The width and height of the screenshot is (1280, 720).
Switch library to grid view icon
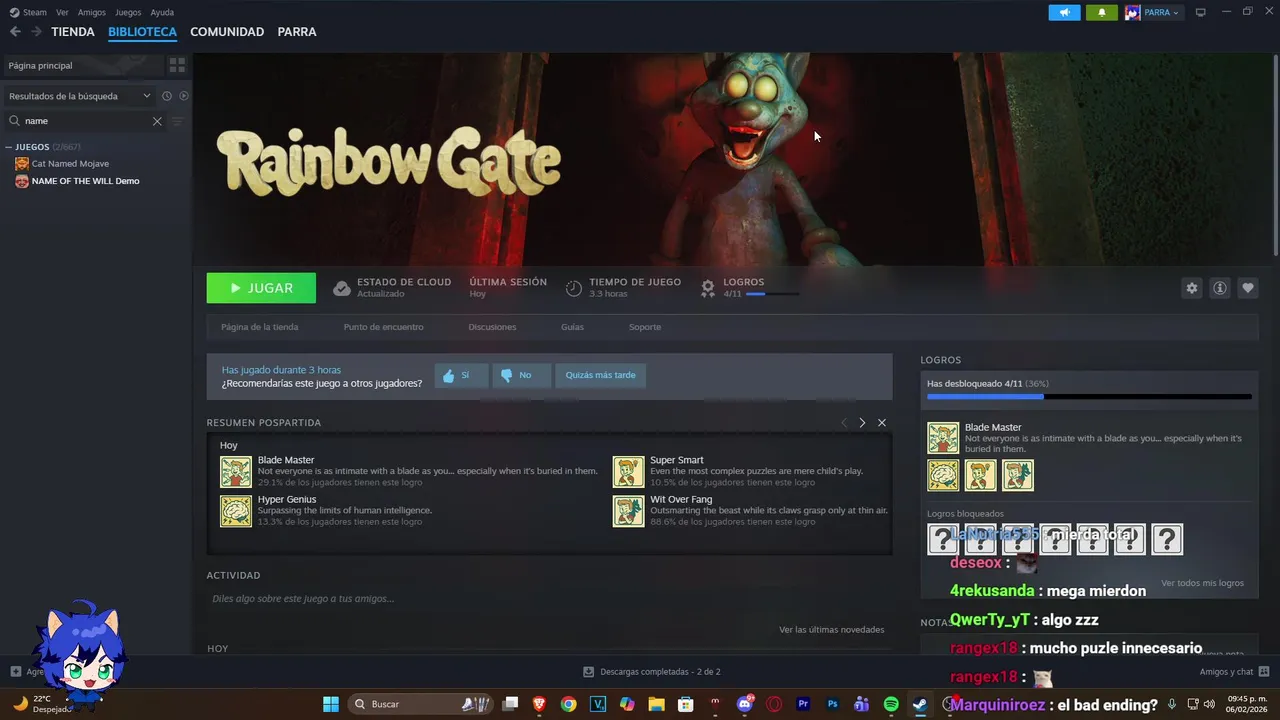(177, 65)
